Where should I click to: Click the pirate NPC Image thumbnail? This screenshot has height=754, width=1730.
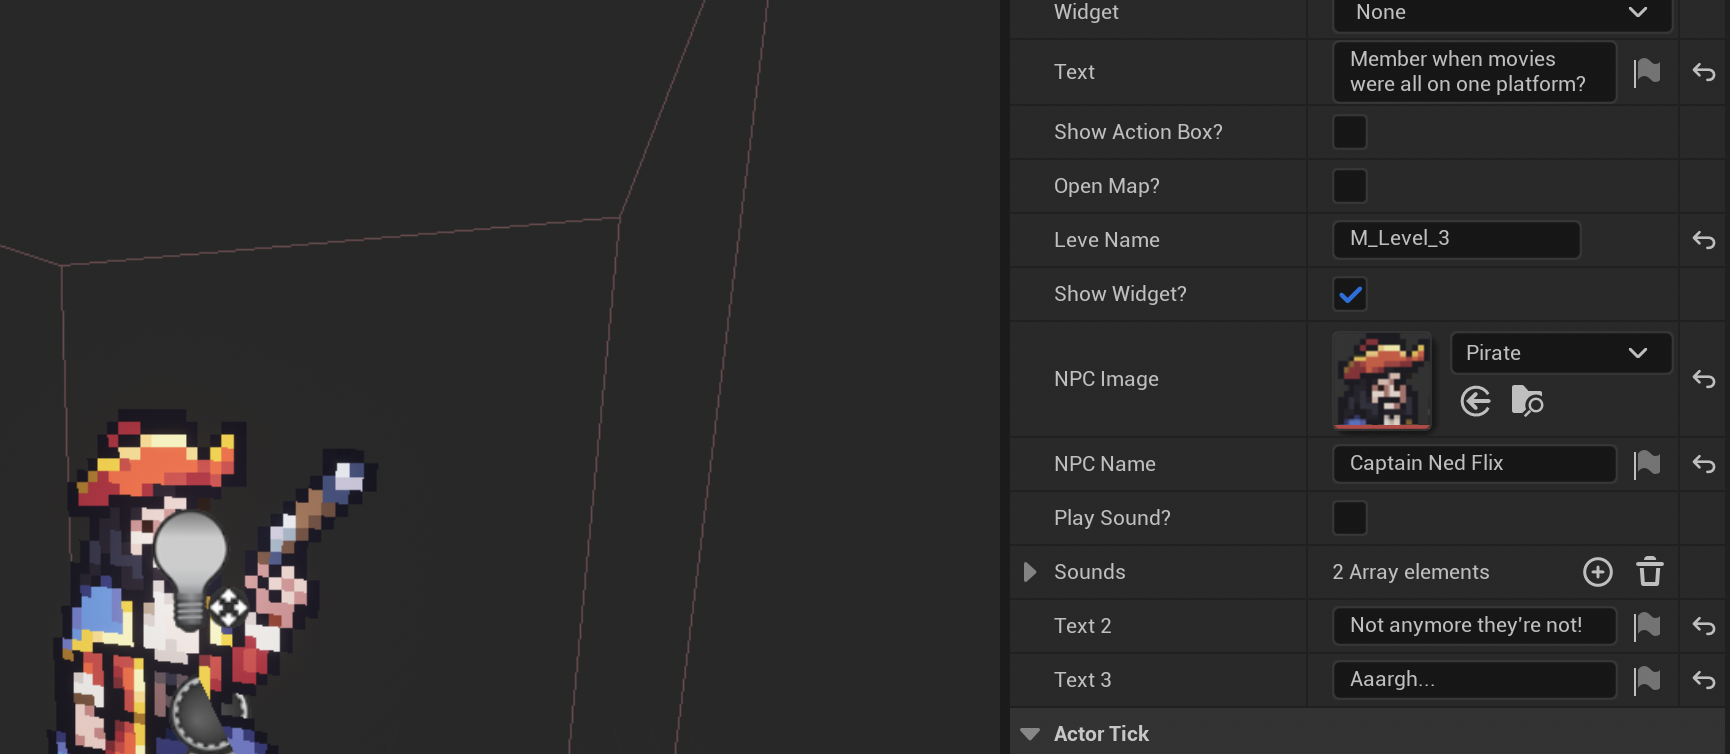tap(1382, 380)
